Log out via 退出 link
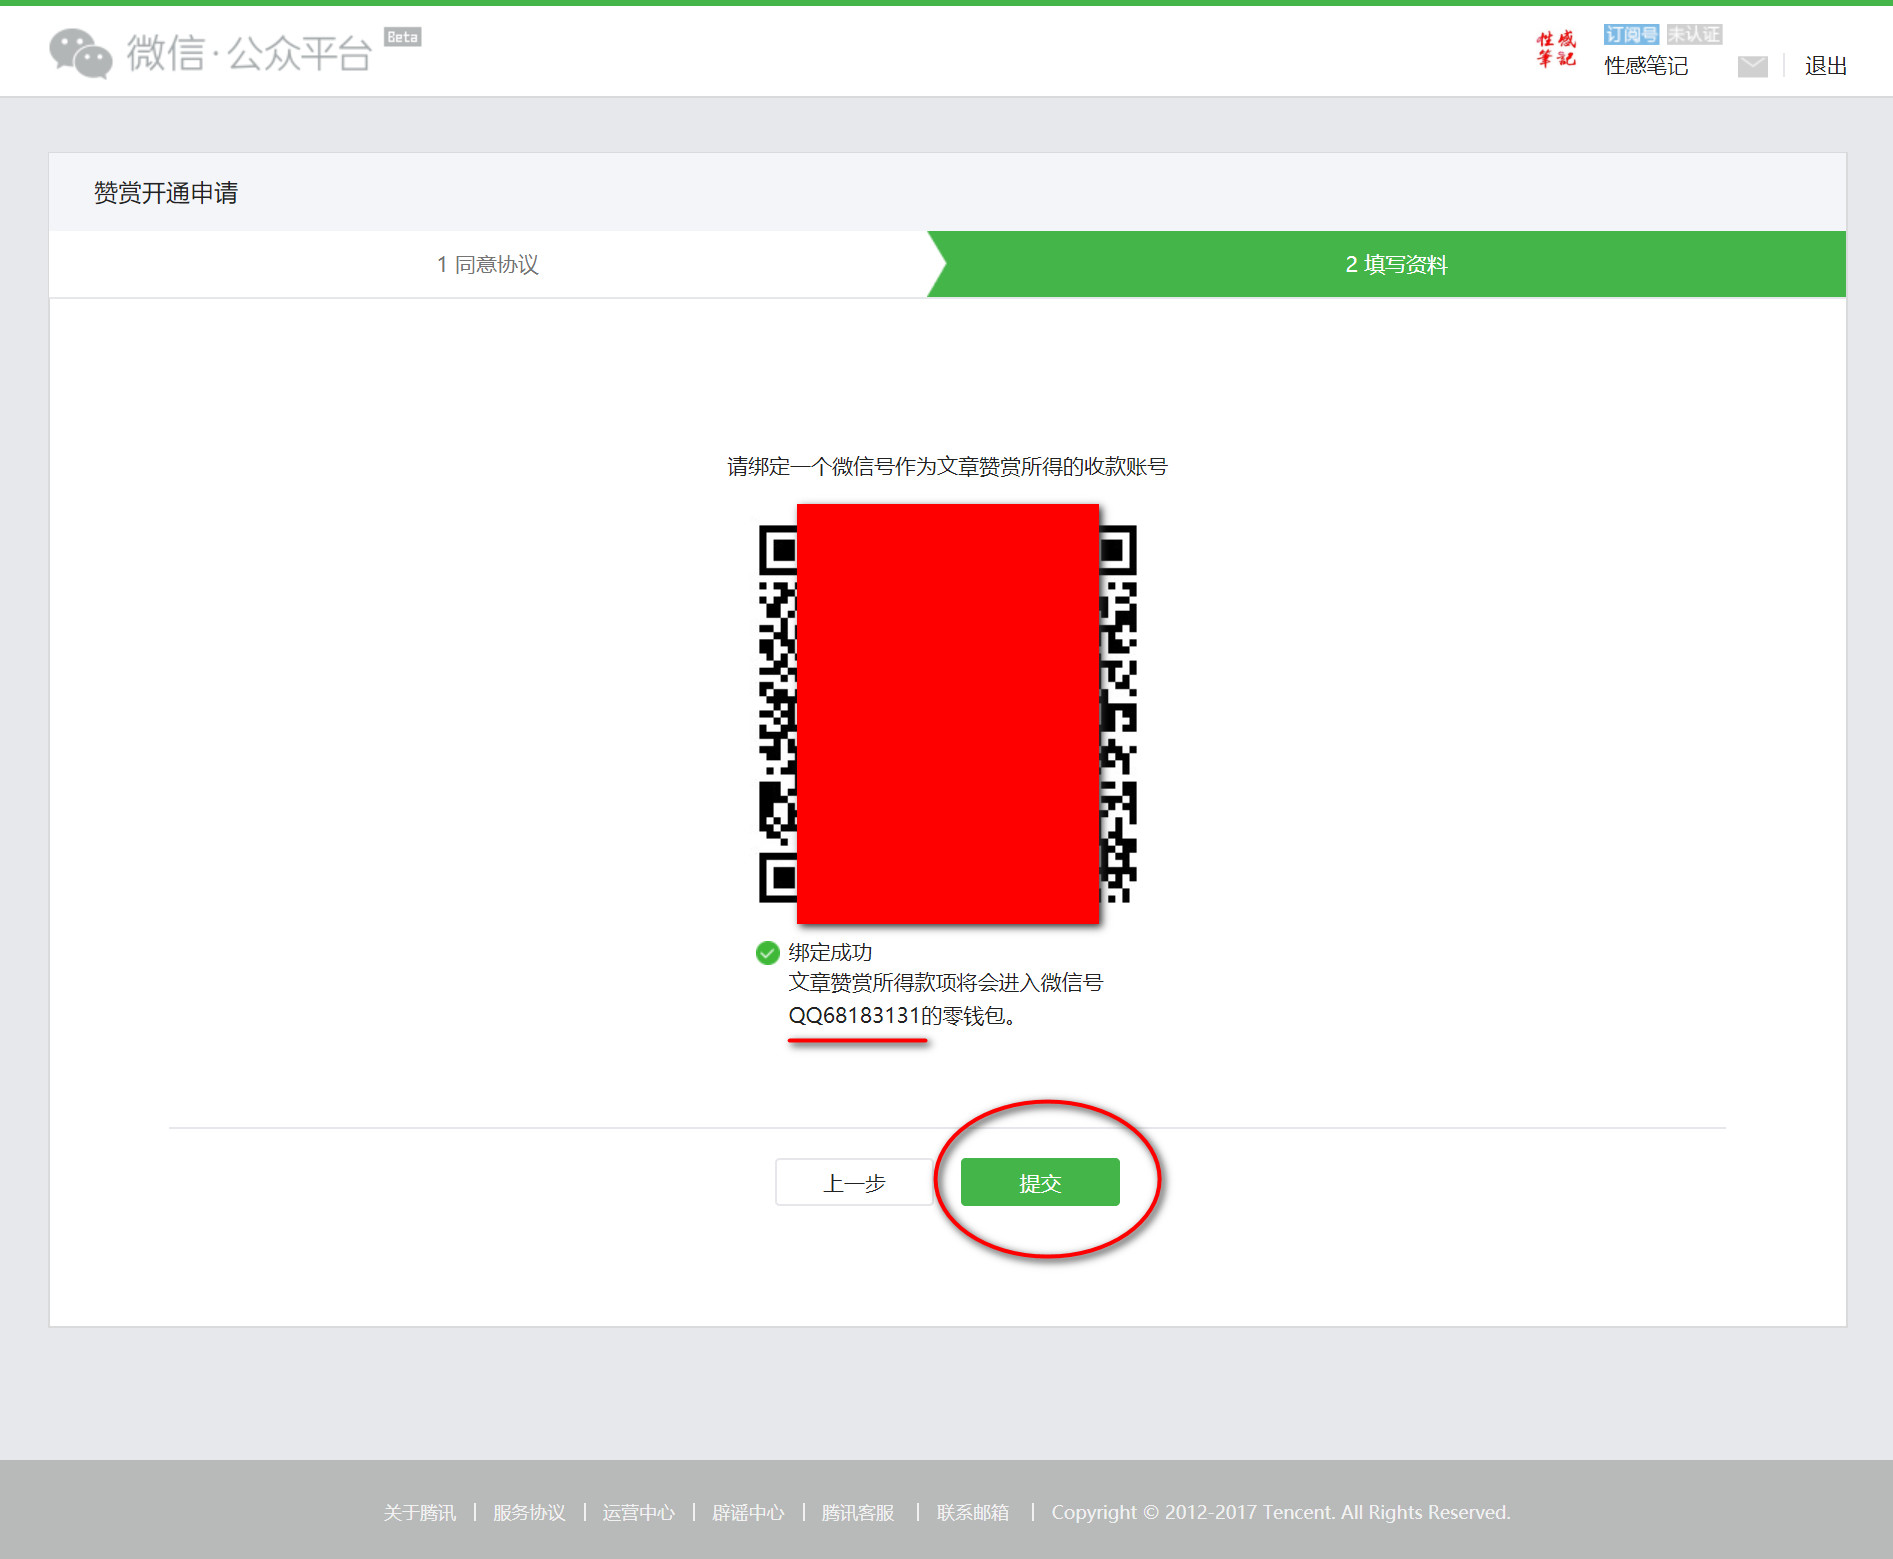The height and width of the screenshot is (1559, 1893). pyautogui.click(x=1825, y=66)
